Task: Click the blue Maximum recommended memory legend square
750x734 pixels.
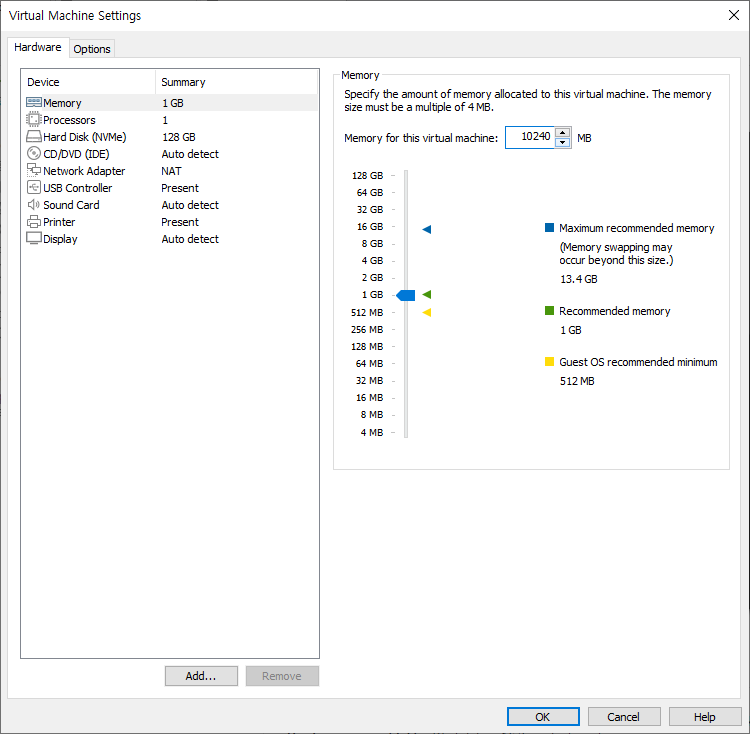Action: 549,228
